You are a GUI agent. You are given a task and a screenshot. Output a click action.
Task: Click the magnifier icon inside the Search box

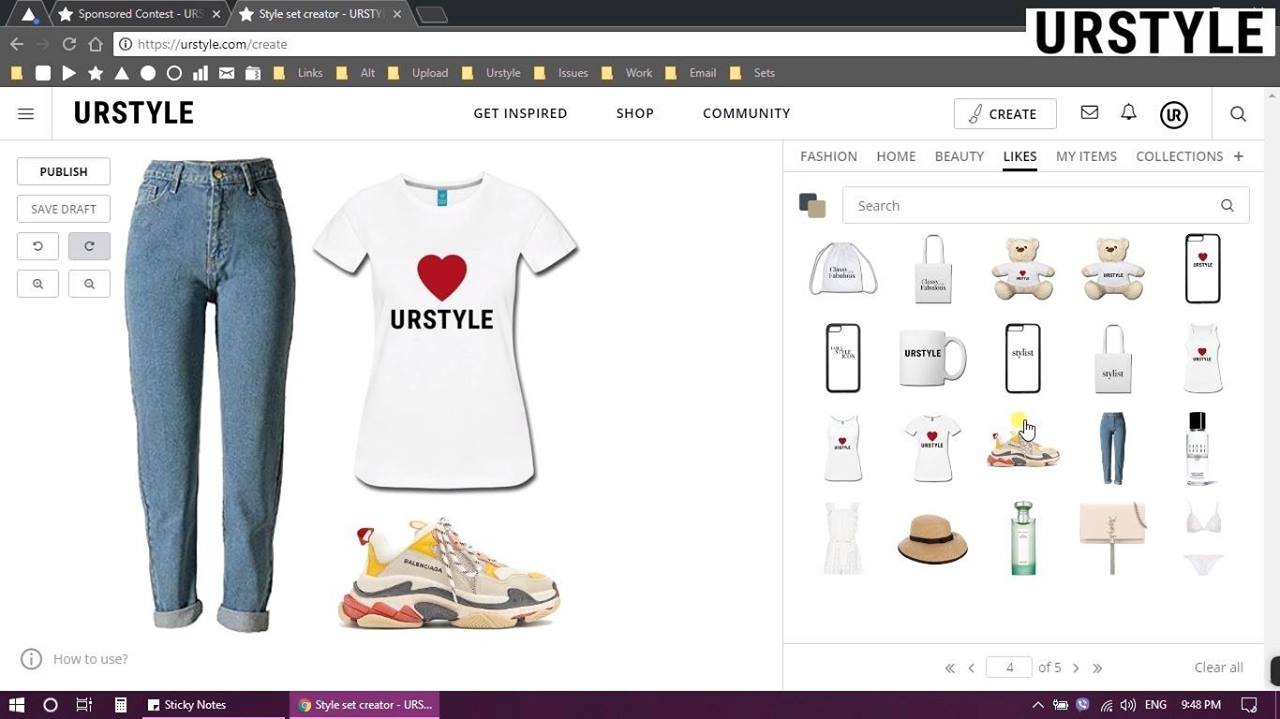pyautogui.click(x=1227, y=206)
